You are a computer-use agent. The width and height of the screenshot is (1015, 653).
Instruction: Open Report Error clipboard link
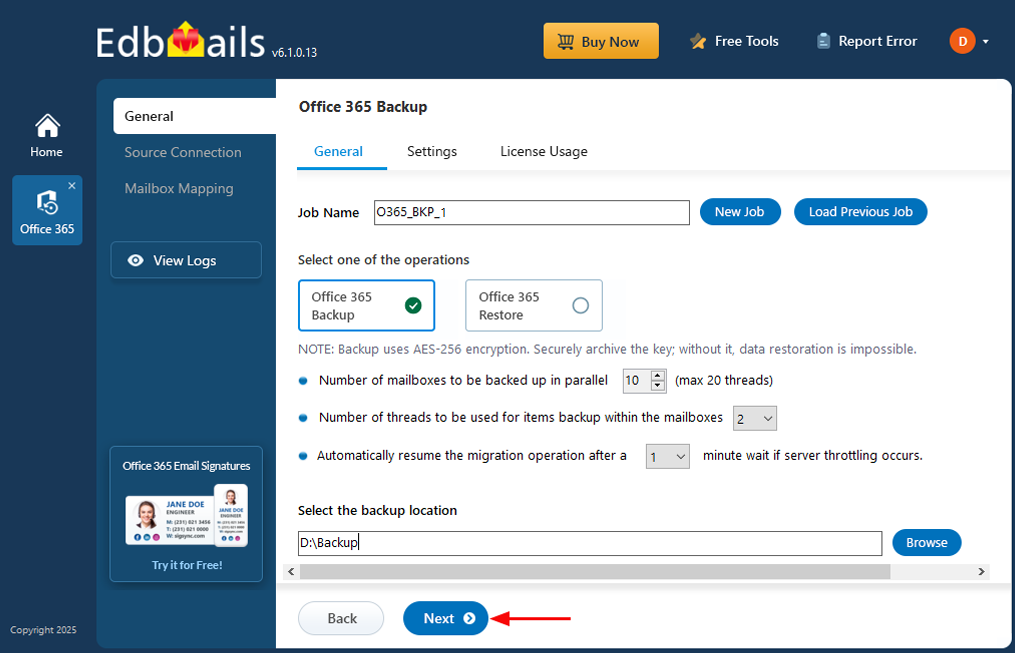pos(867,41)
